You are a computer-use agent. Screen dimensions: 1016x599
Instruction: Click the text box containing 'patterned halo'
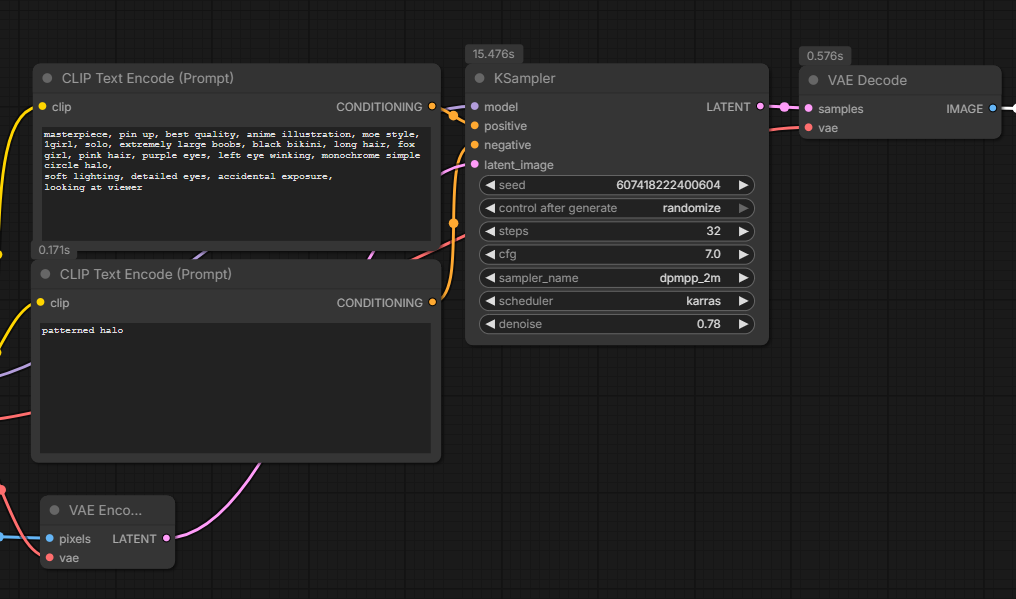(x=235, y=387)
